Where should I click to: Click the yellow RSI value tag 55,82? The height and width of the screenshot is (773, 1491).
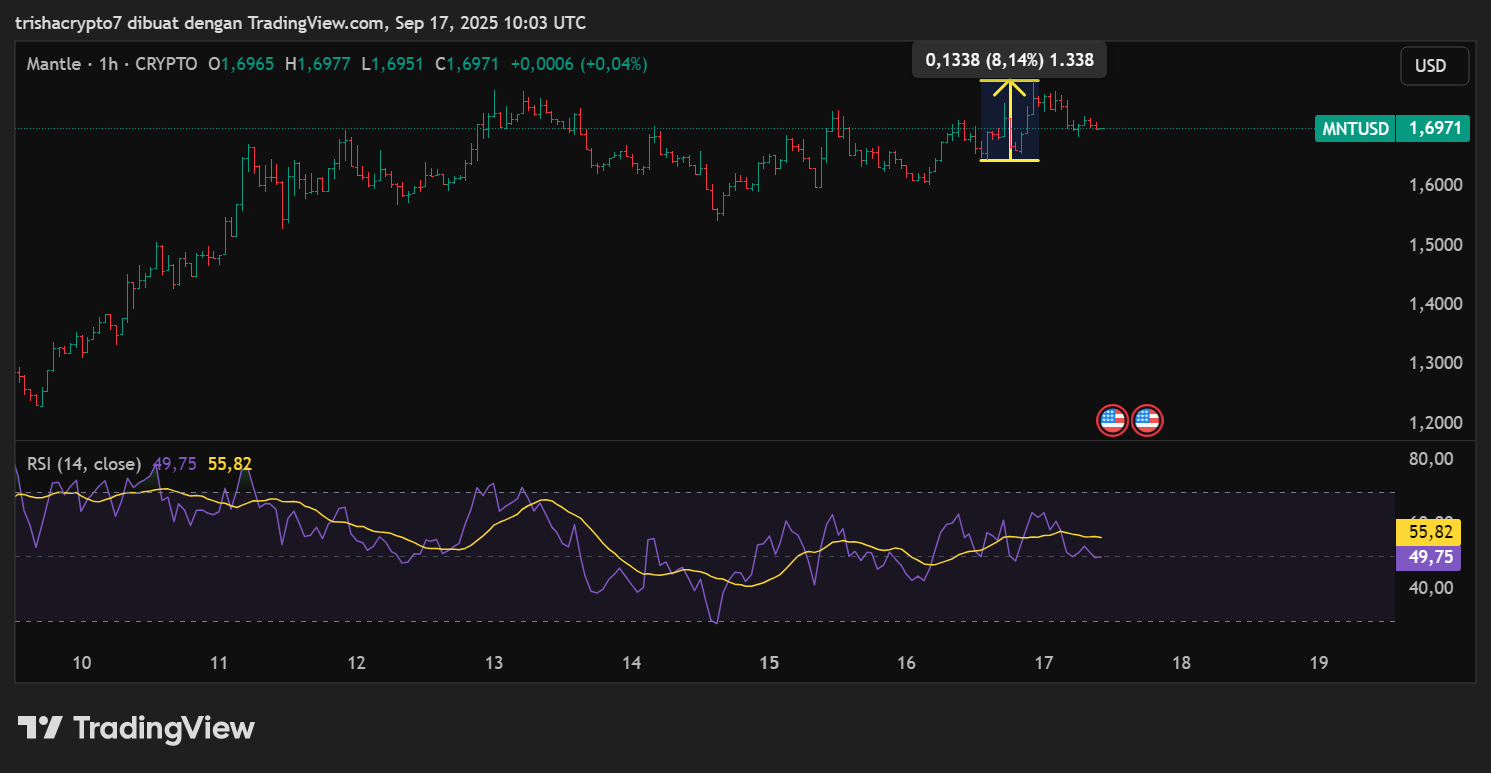1427,532
